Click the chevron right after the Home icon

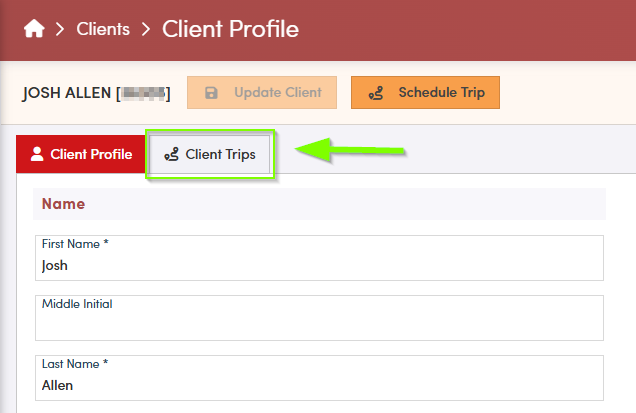[61, 29]
